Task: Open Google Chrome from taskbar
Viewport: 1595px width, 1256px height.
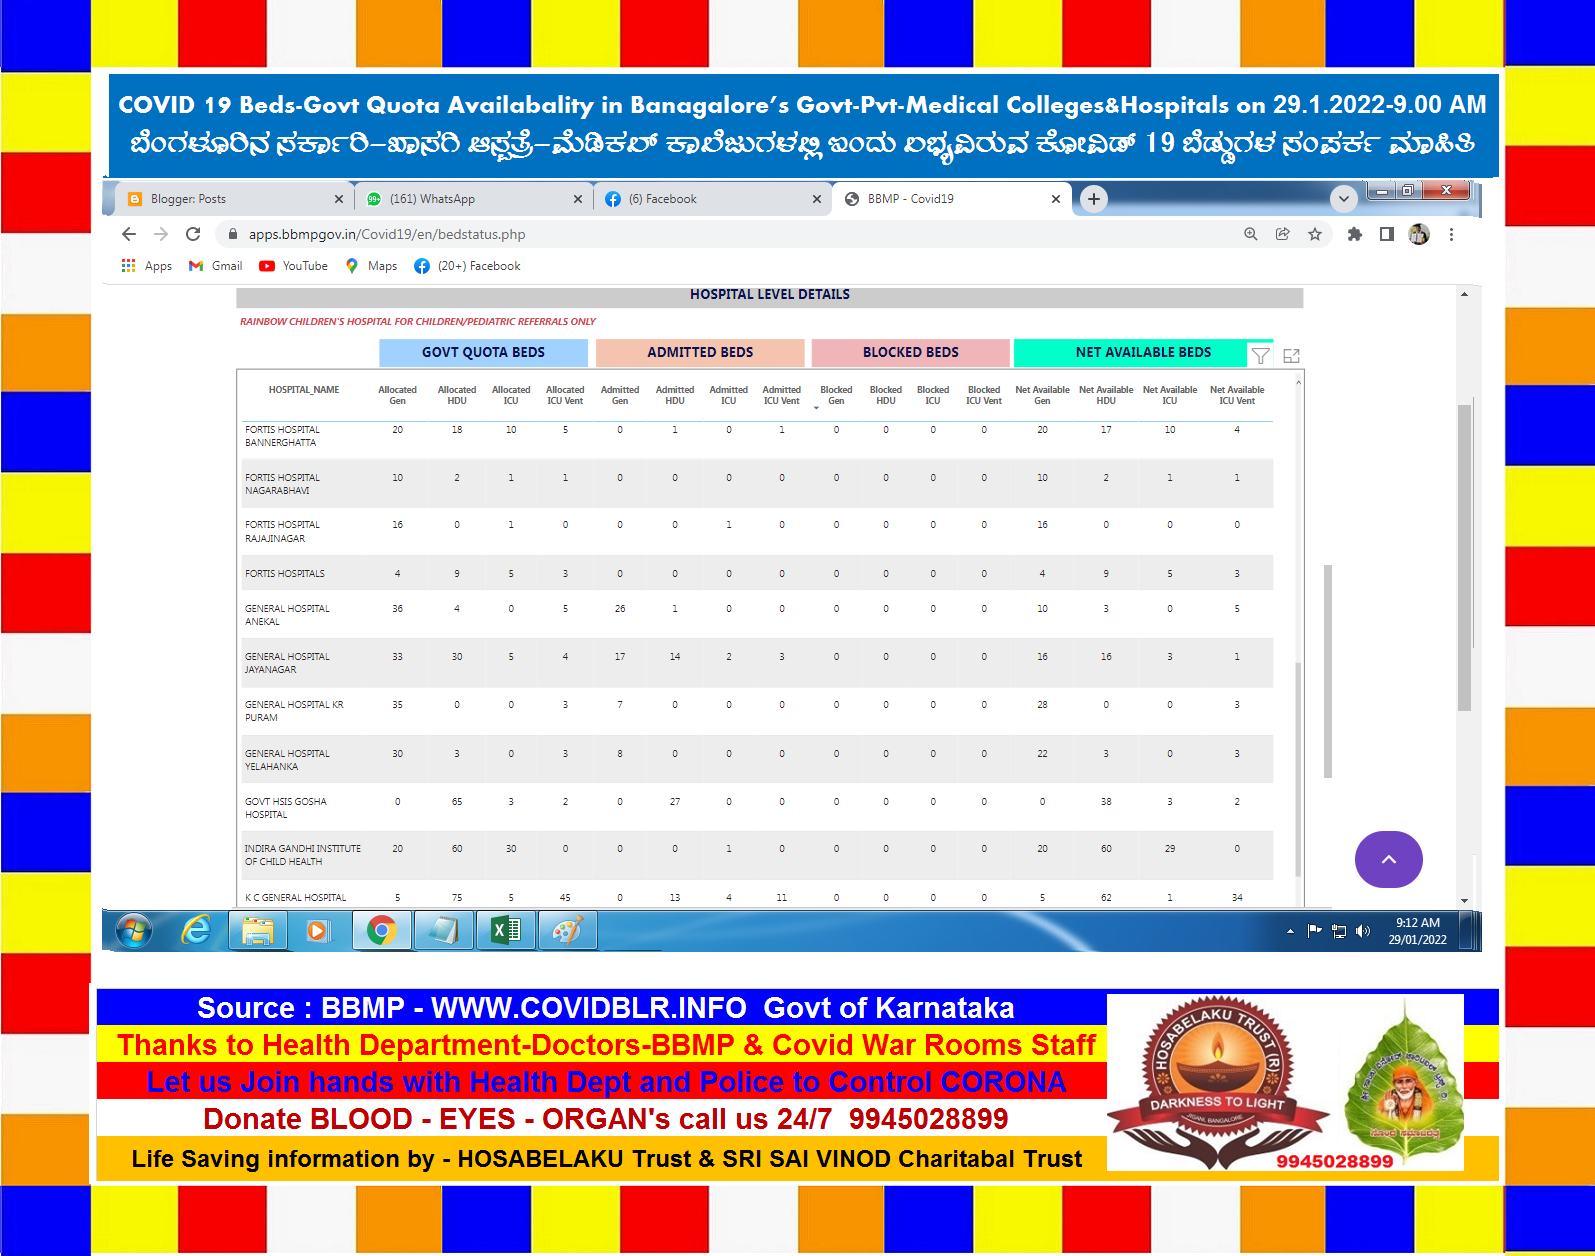Action: [381, 931]
